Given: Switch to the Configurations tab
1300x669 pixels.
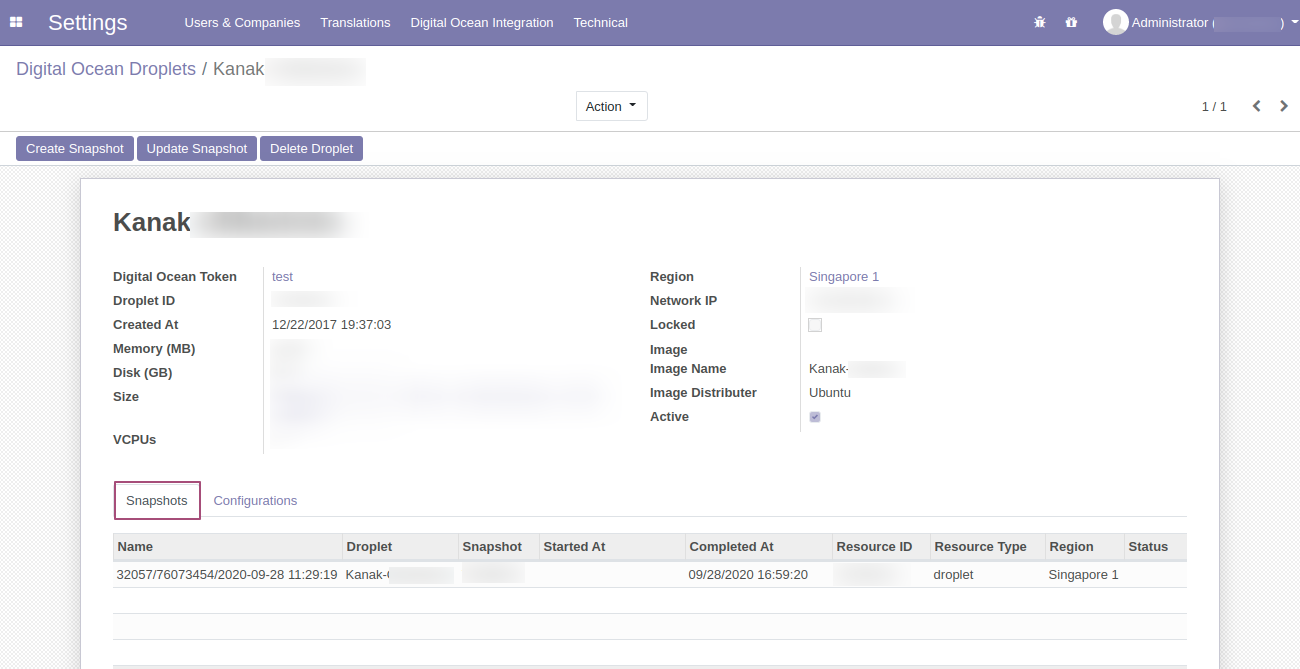Looking at the screenshot, I should [255, 500].
